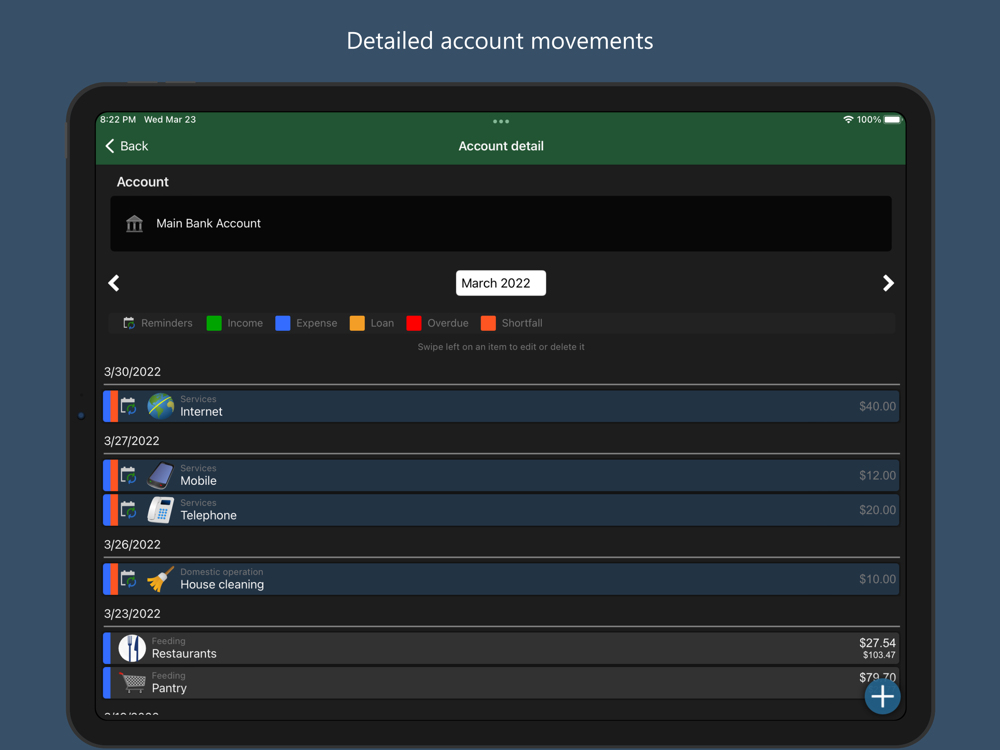
Task: Click the Account detail title
Action: click(x=501, y=146)
